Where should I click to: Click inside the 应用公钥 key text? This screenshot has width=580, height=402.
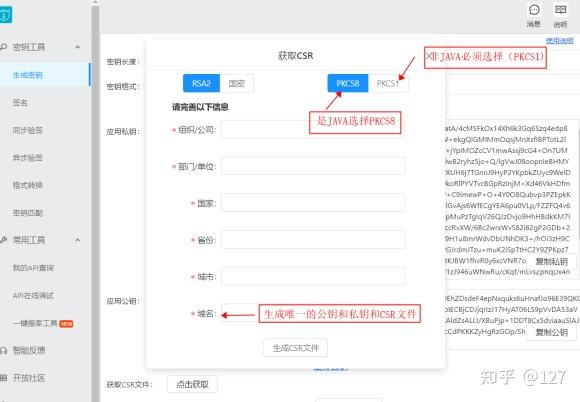[x=512, y=315]
